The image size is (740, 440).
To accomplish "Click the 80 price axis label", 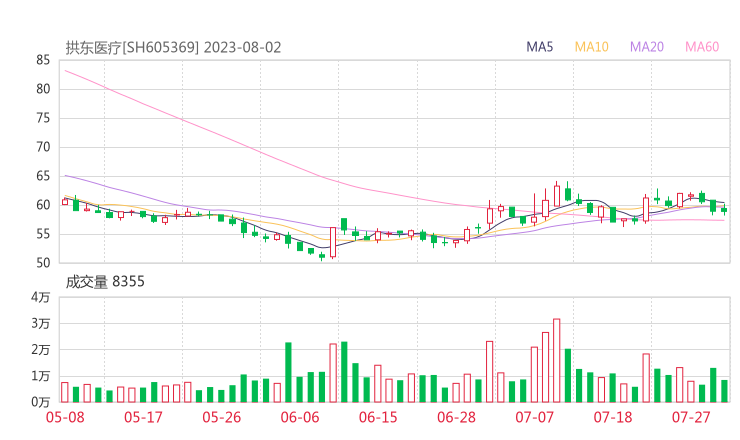I will pos(43,89).
